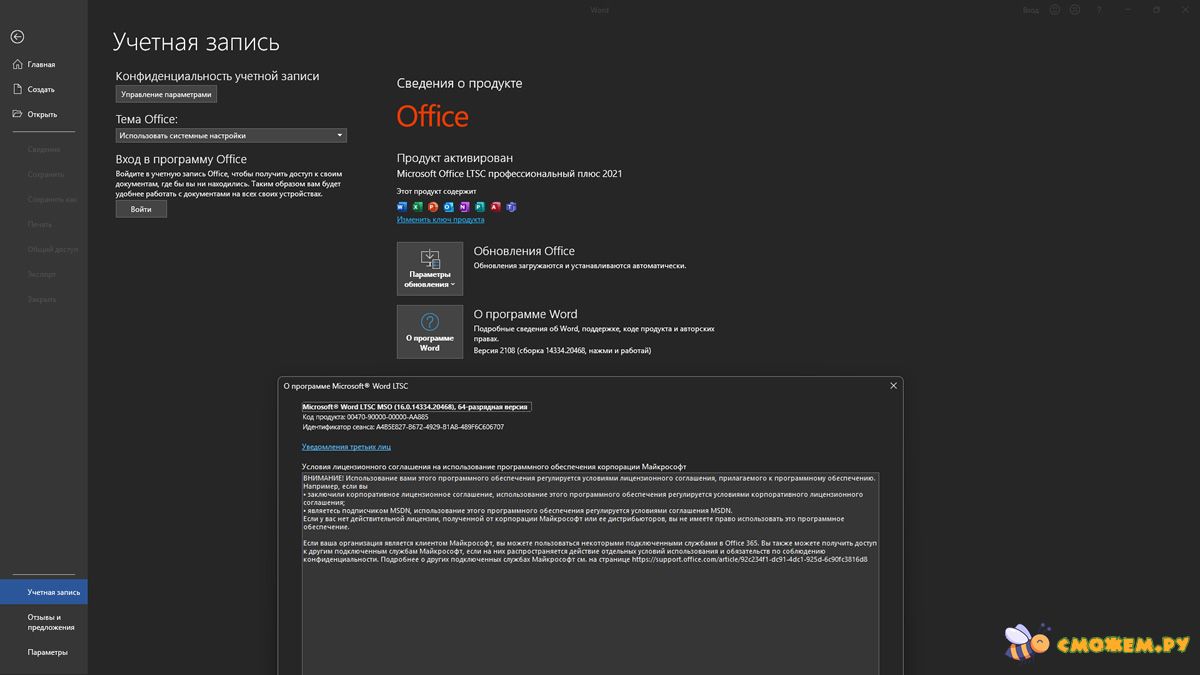Screen dimensions: 1200x675
Task: Select Создать in the left menu
Action: [41, 89]
